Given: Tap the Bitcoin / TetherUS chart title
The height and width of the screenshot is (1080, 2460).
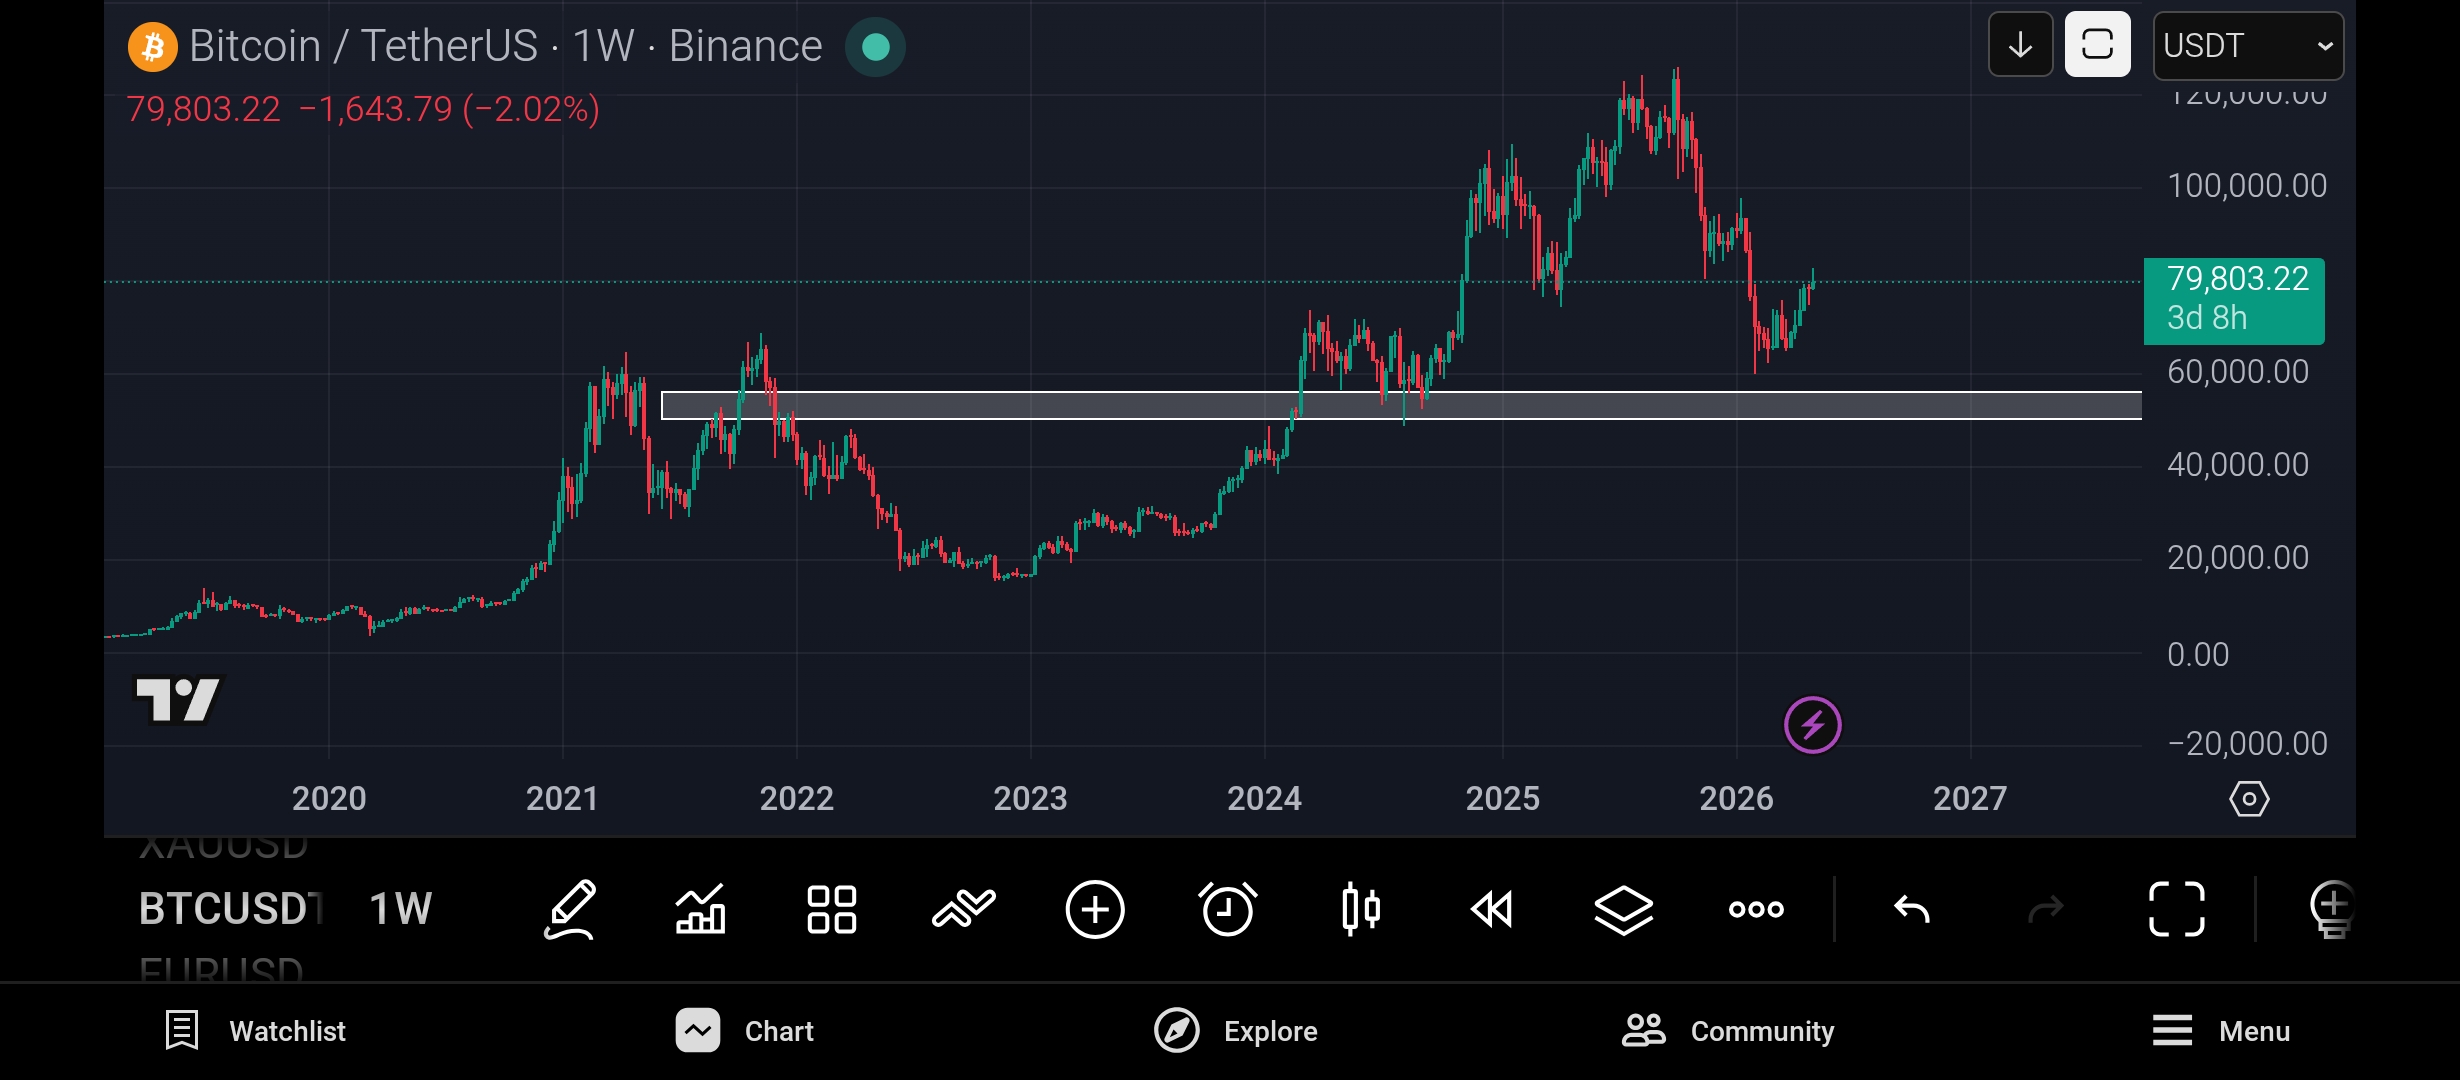Looking at the screenshot, I should click(x=506, y=46).
